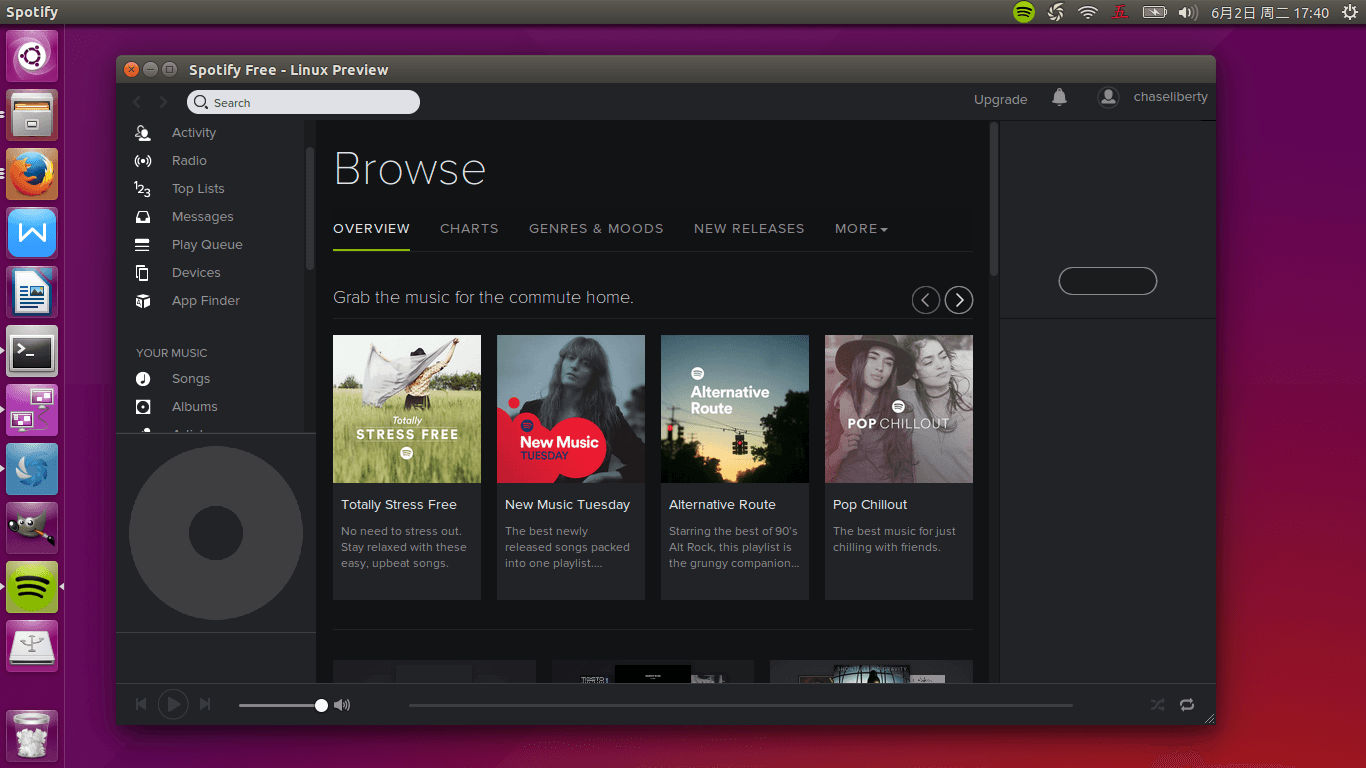Toggle repeat mode
The width and height of the screenshot is (1366, 768).
[x=1187, y=705]
